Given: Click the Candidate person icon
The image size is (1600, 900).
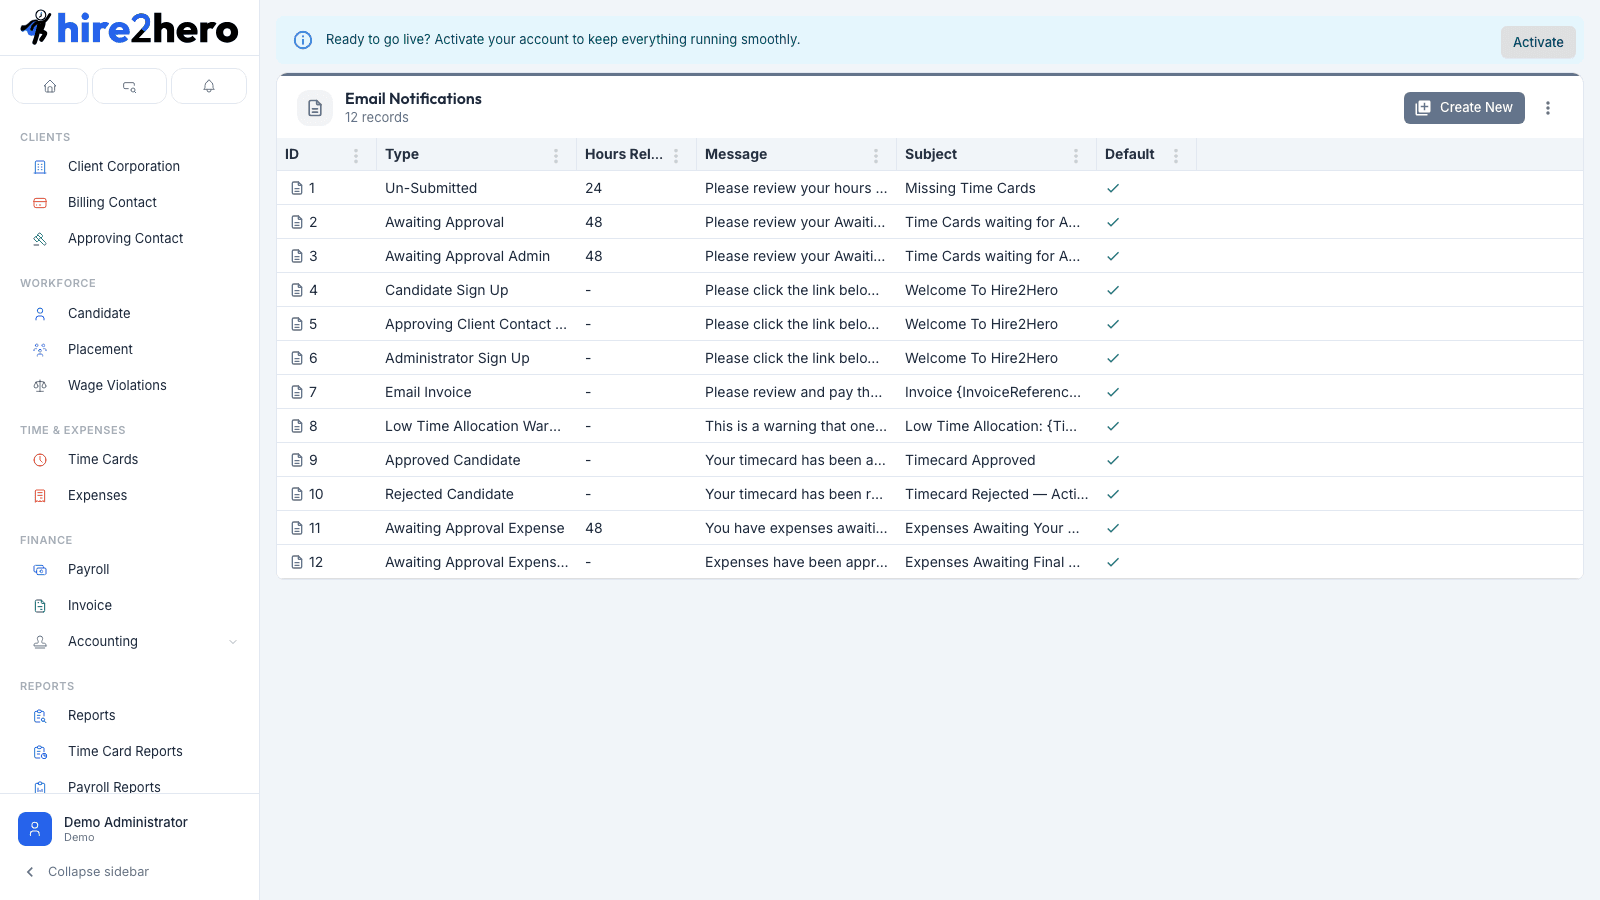Looking at the screenshot, I should point(40,314).
